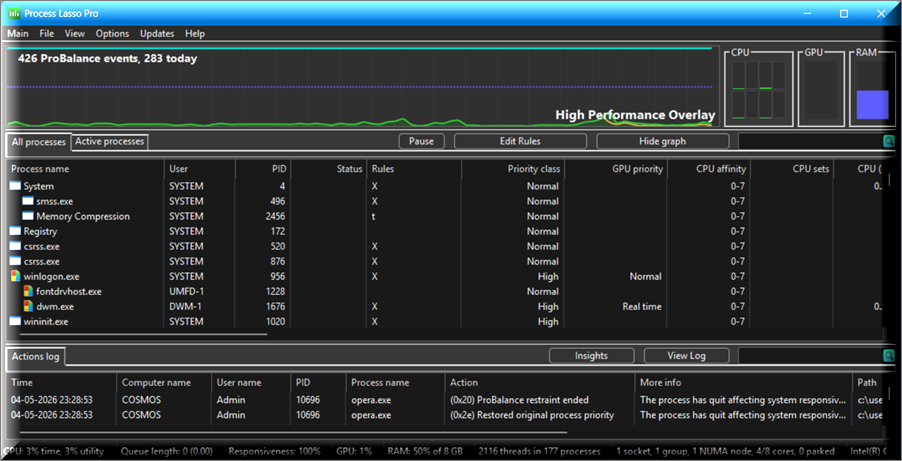Open the Help menu
The height and width of the screenshot is (461, 902).
[195, 33]
